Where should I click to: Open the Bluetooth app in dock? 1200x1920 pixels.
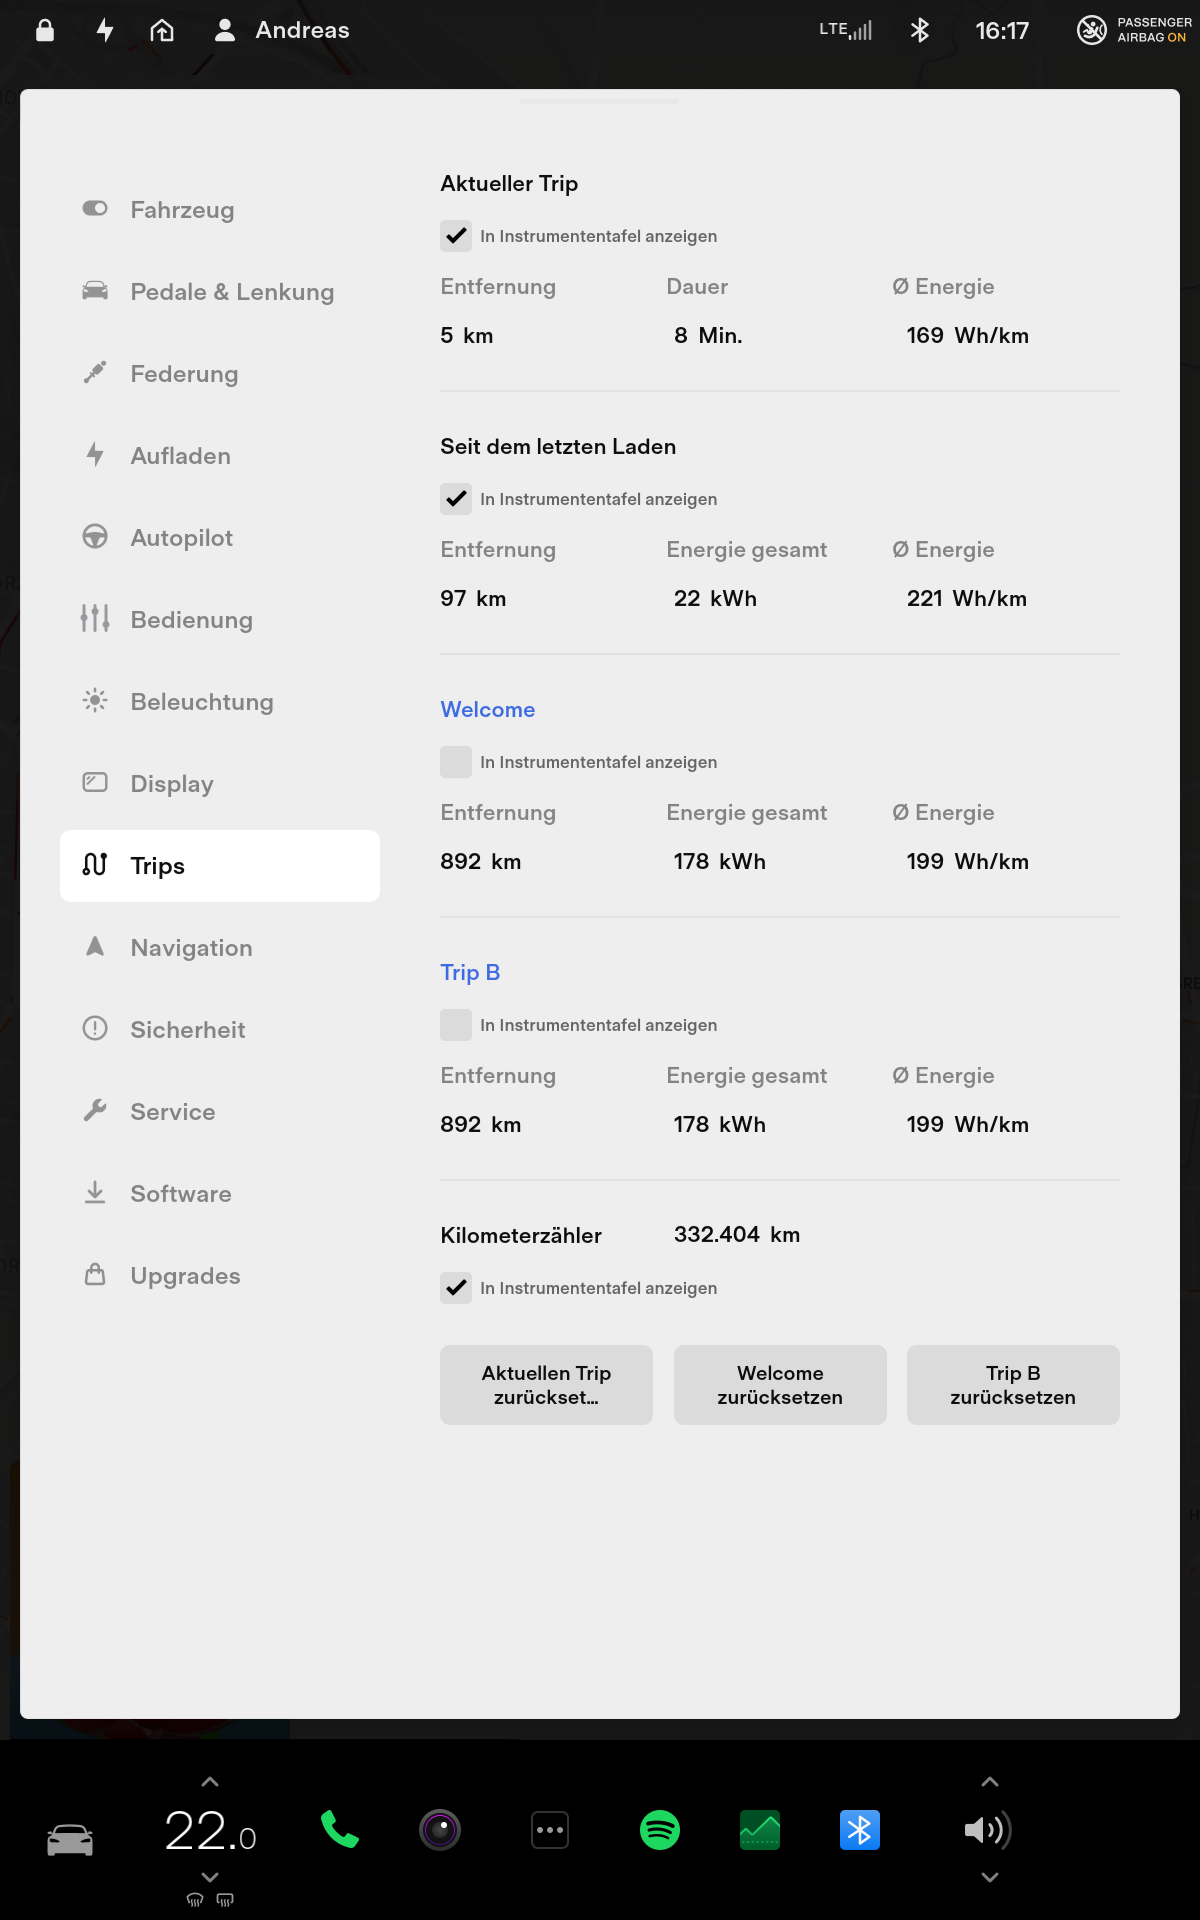pos(859,1830)
